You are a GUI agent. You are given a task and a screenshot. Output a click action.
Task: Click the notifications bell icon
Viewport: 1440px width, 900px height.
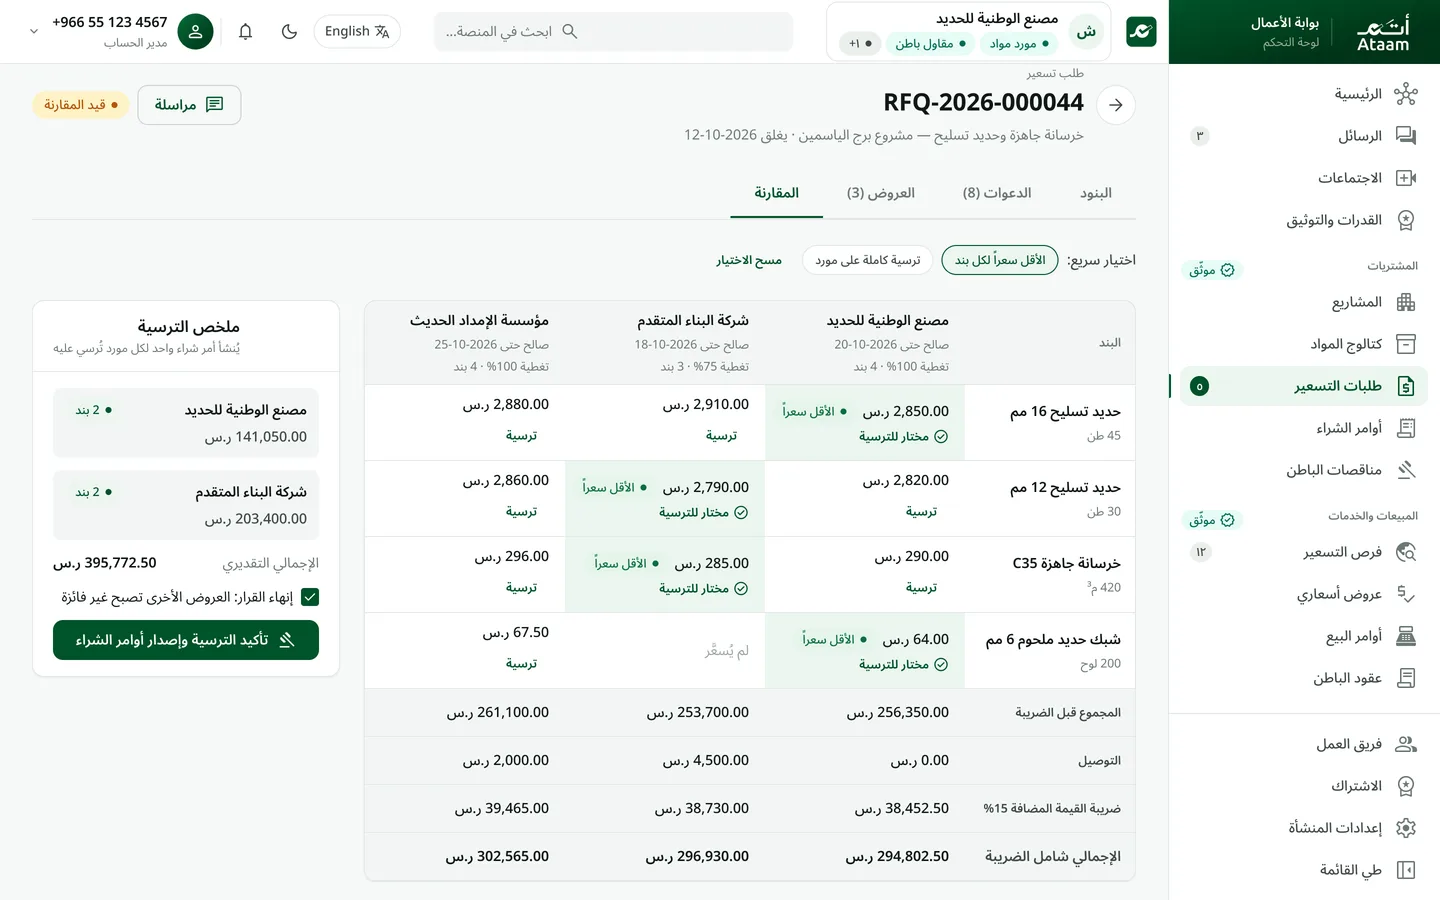coord(245,32)
